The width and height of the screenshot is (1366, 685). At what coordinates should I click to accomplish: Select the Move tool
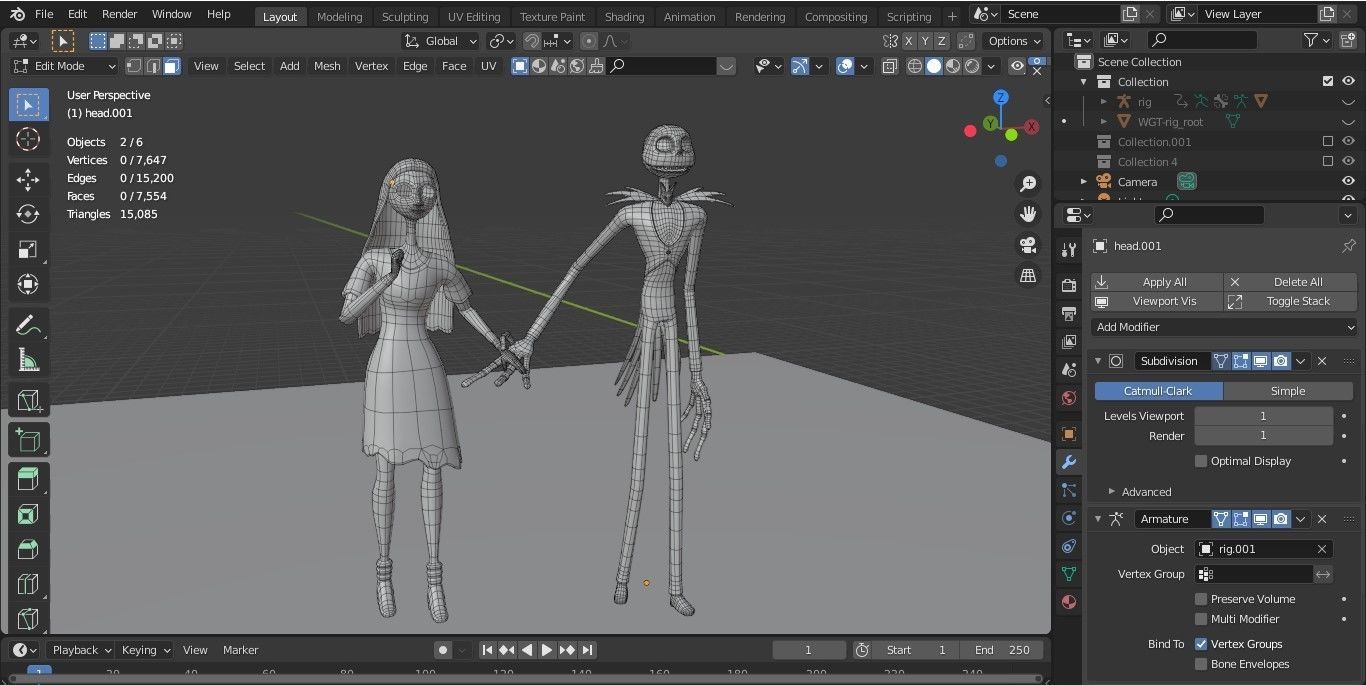(28, 180)
